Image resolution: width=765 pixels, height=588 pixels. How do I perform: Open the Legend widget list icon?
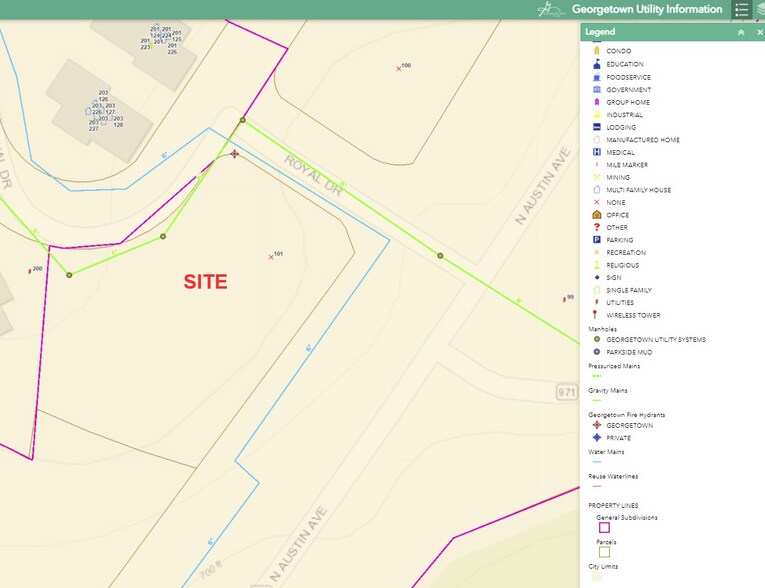pos(741,10)
